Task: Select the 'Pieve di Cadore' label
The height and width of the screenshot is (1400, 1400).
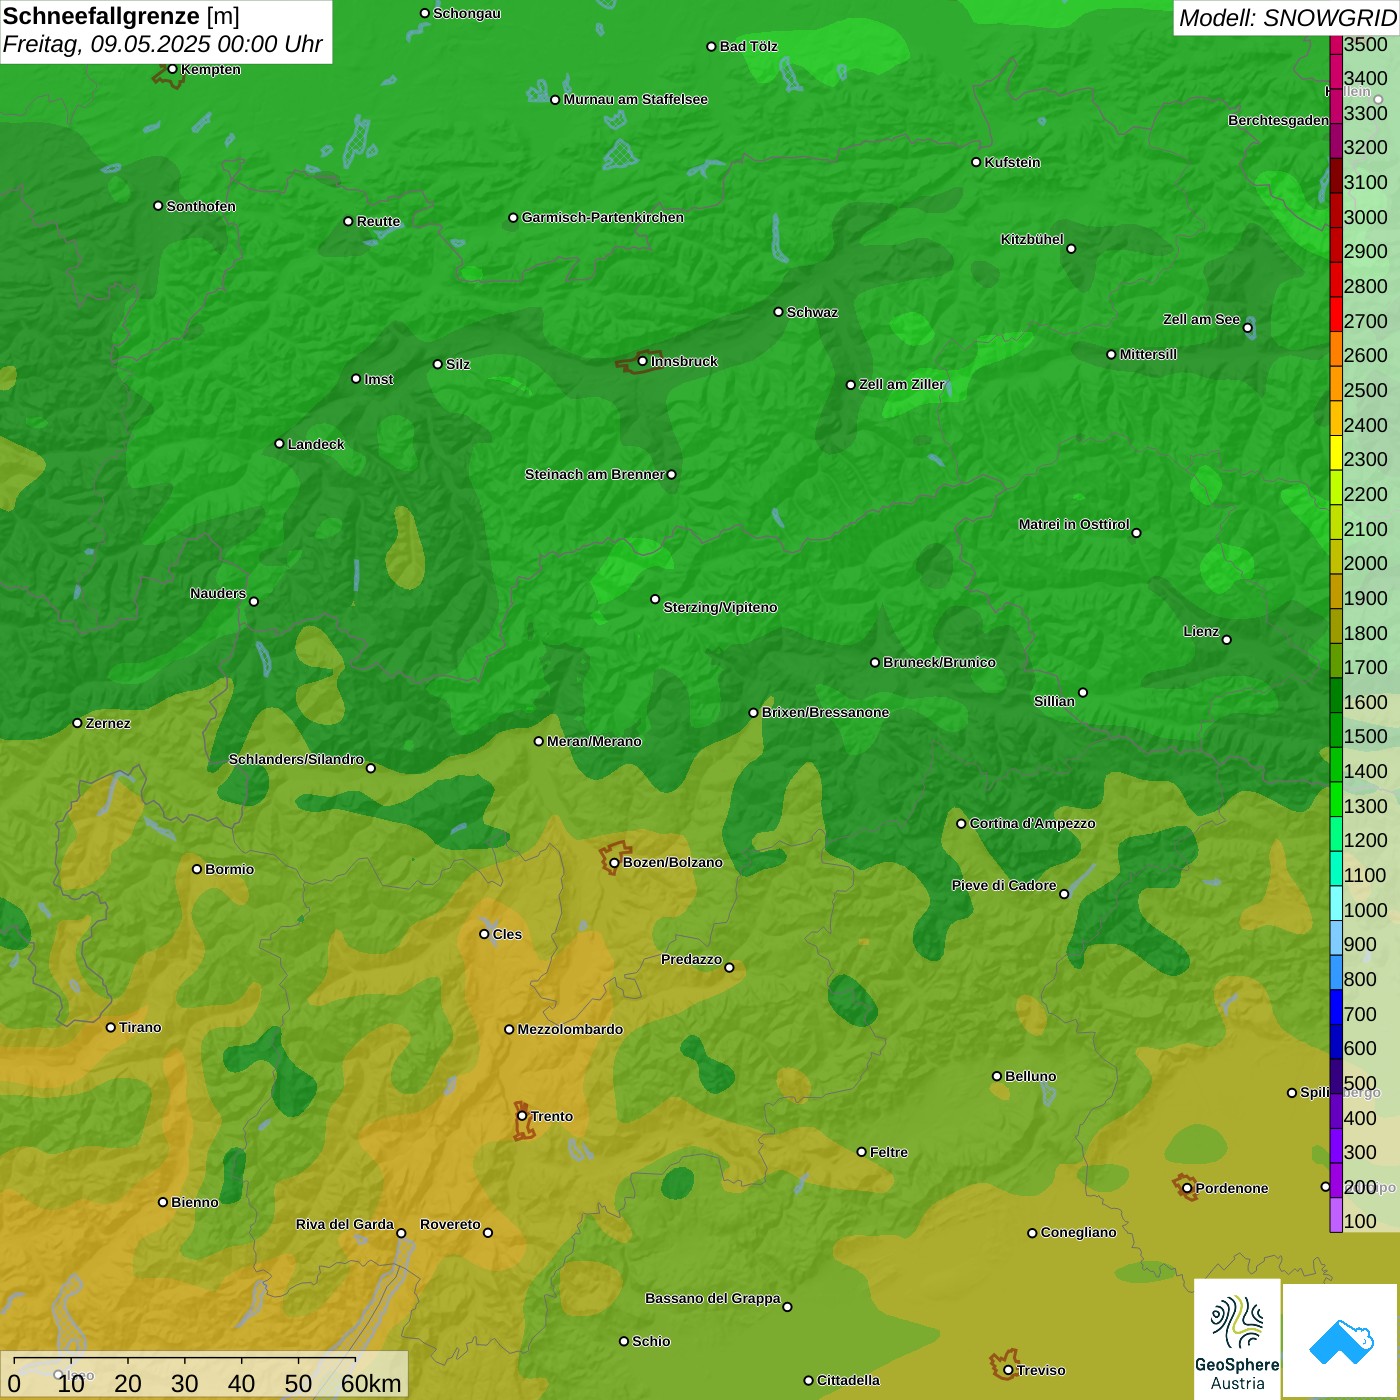Action: 1004,885
